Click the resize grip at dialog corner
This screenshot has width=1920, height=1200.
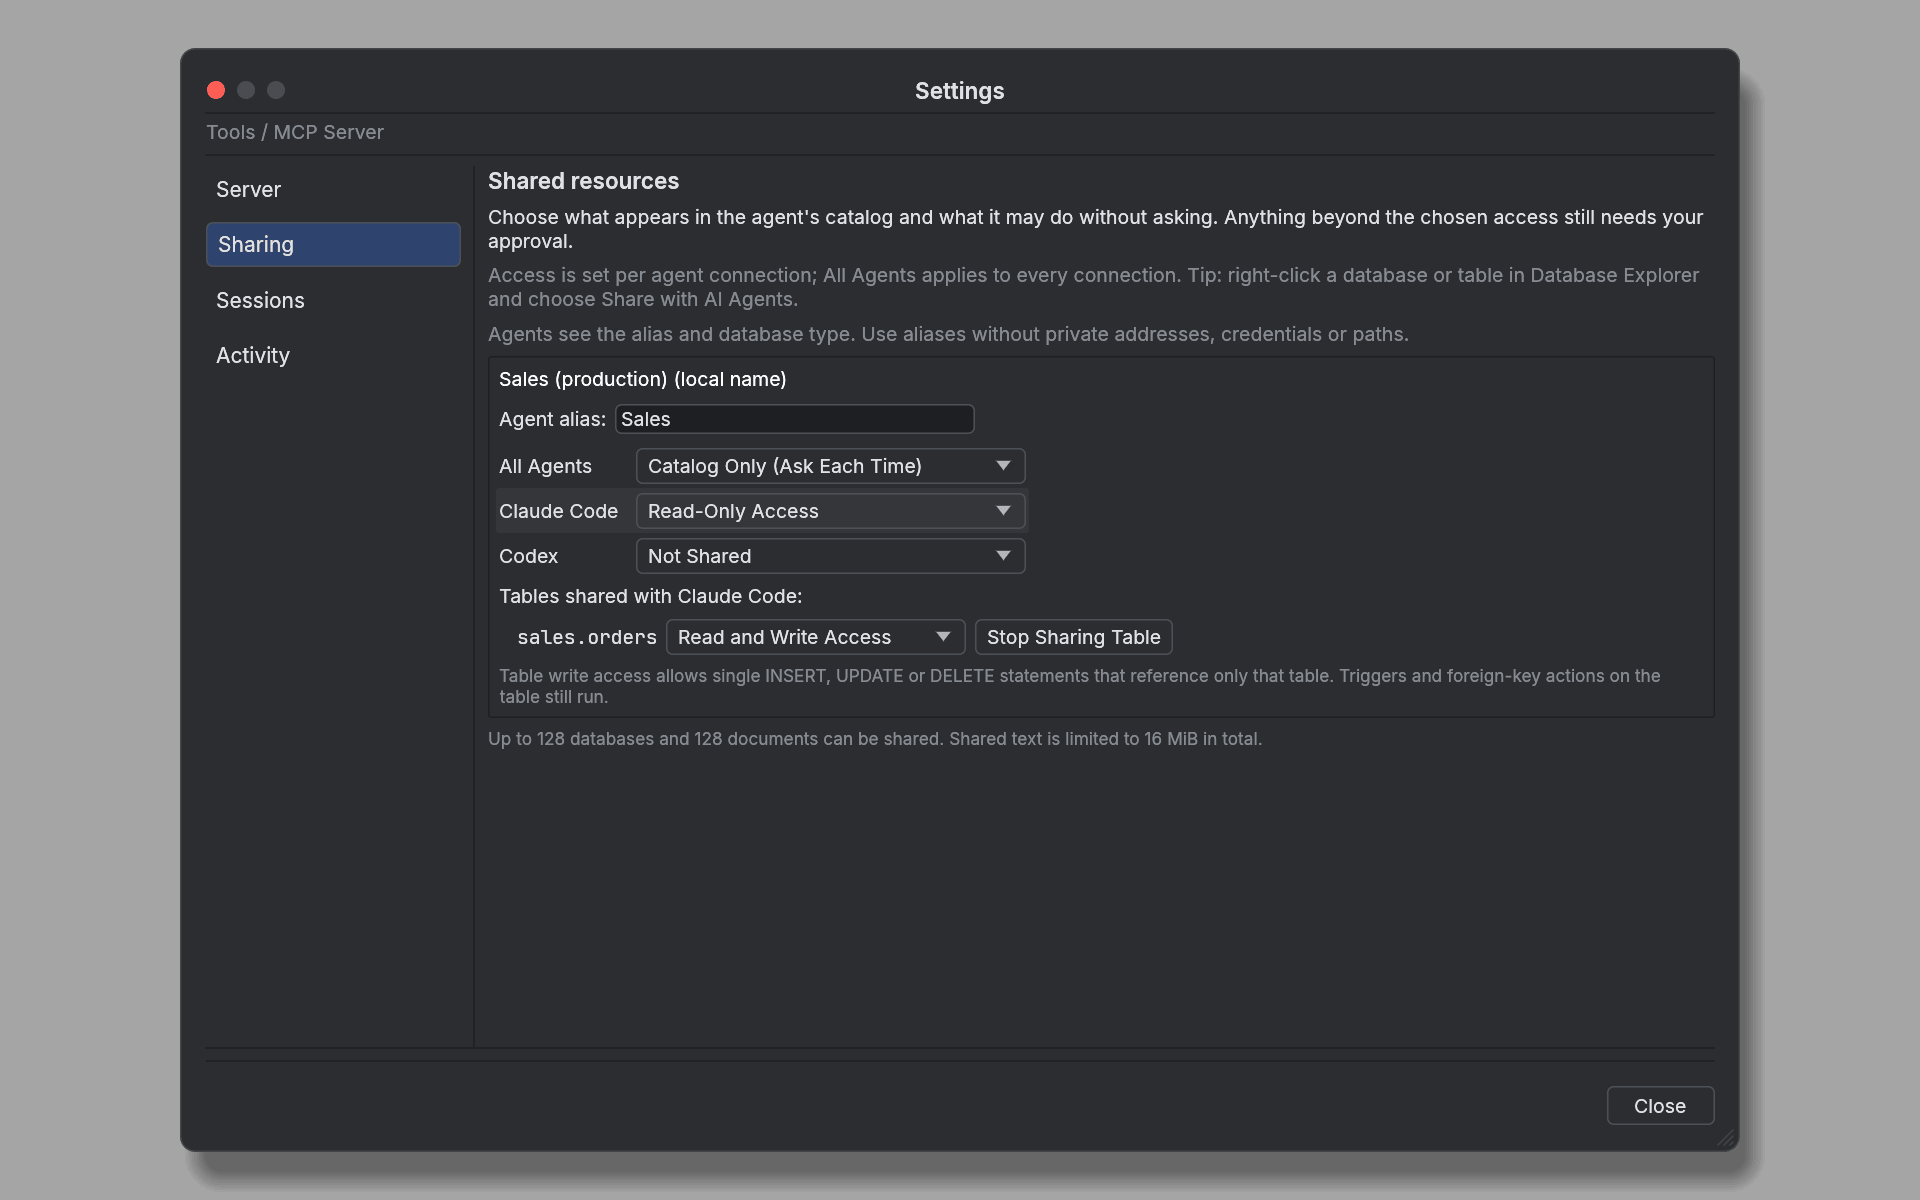(x=1726, y=1138)
